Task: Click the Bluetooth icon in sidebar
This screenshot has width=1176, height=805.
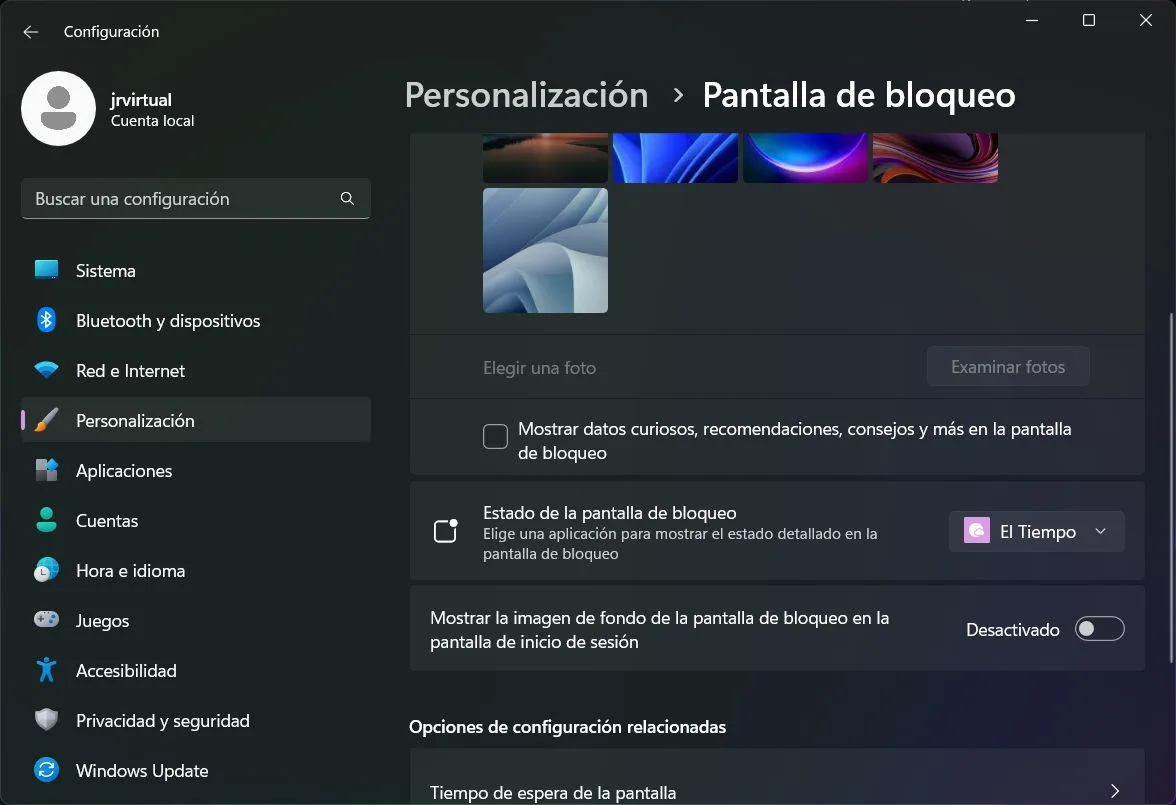Action: click(x=46, y=320)
